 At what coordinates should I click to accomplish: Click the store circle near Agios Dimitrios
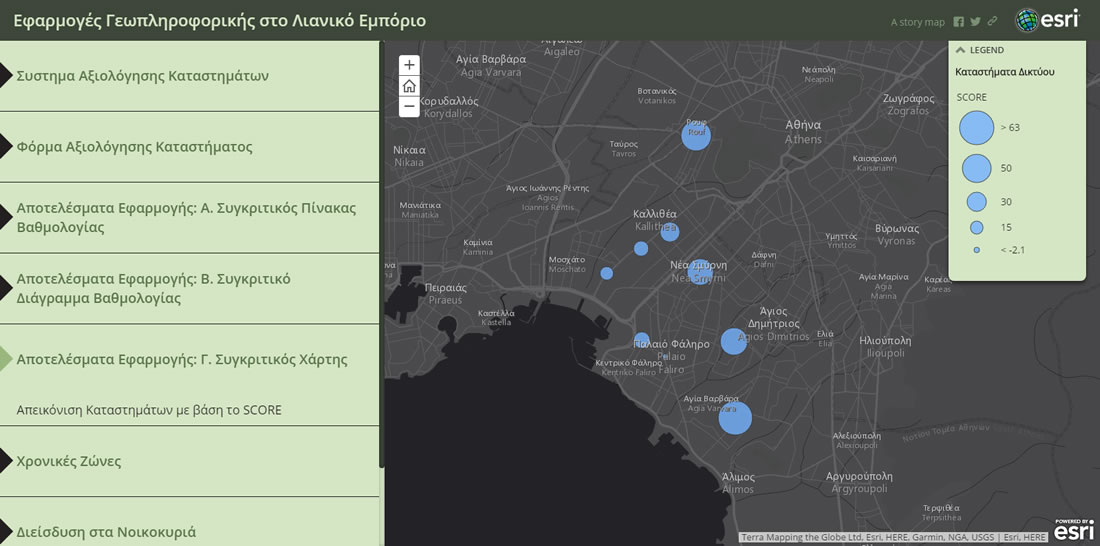tap(734, 341)
